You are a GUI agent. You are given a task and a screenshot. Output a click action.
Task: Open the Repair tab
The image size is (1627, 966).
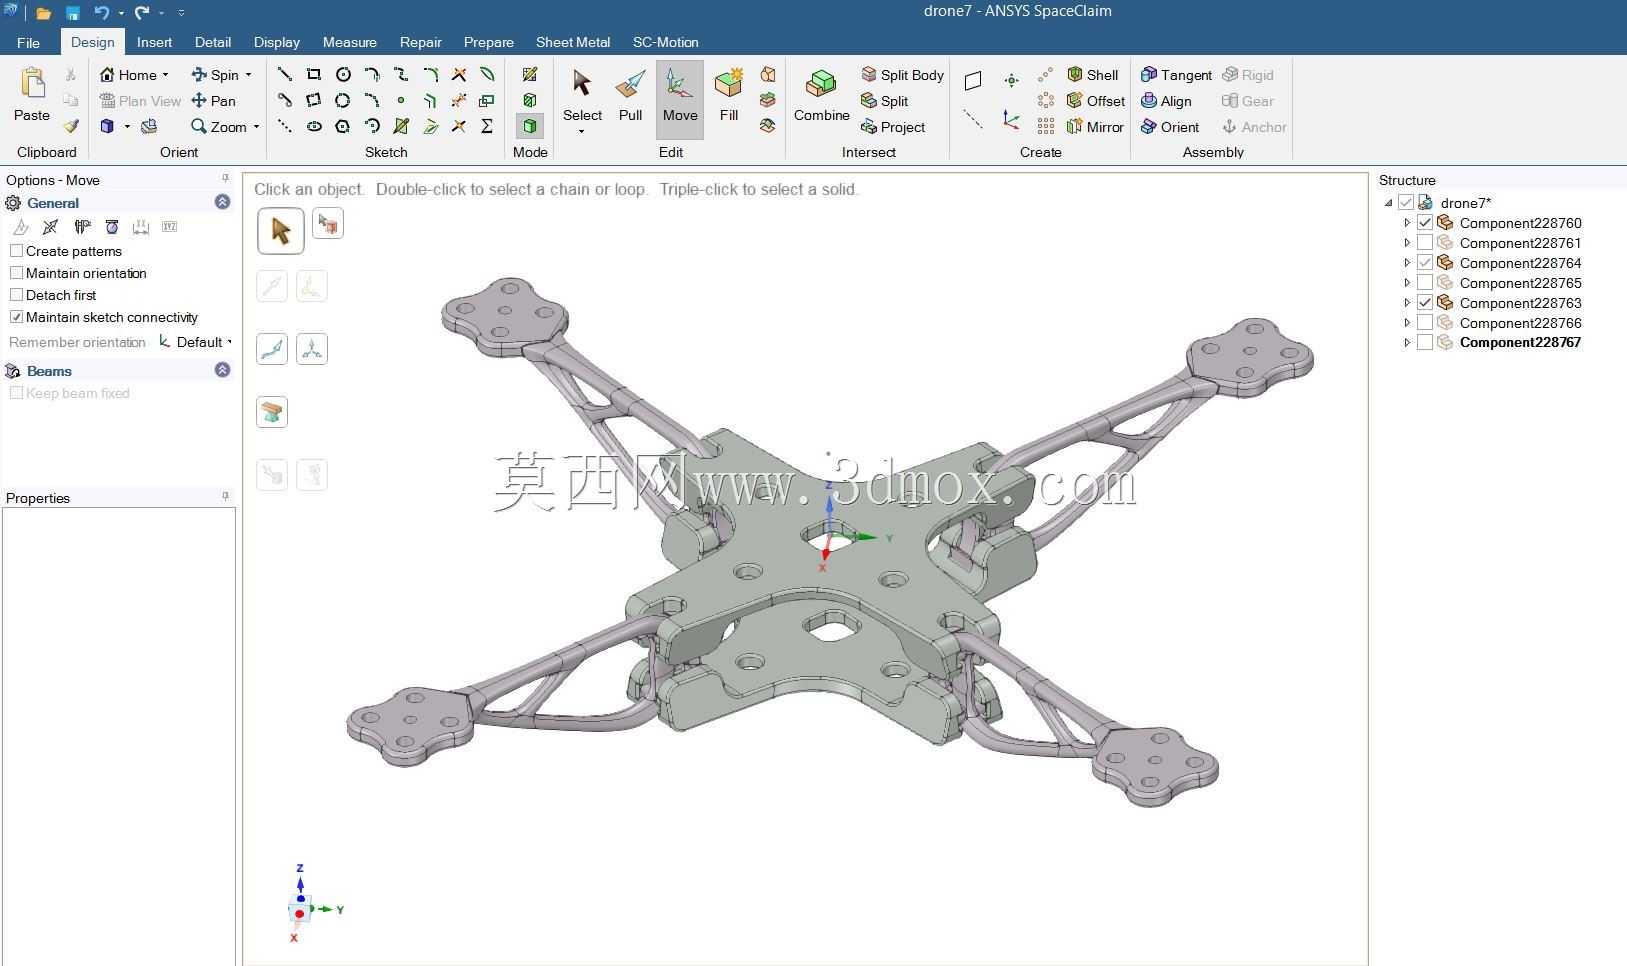point(421,42)
